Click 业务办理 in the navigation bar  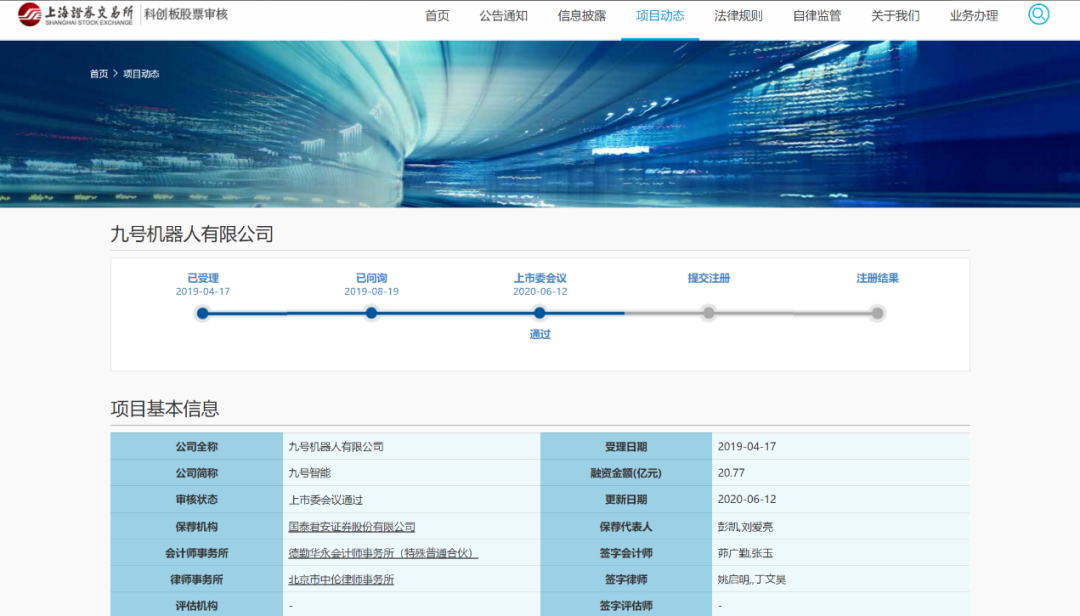(974, 16)
